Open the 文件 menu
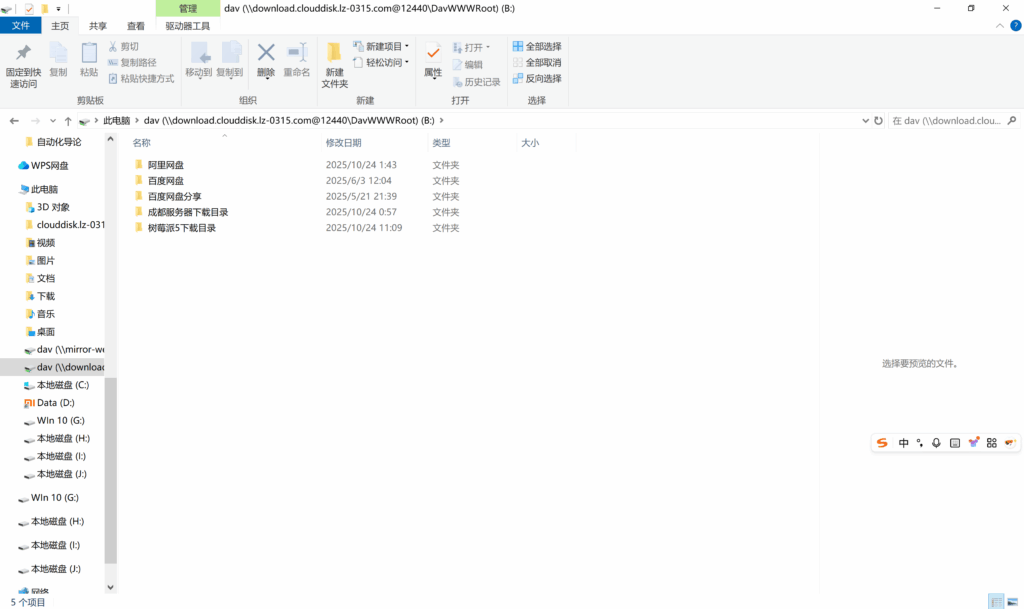The width and height of the screenshot is (1024, 609). pyautogui.click(x=21, y=26)
